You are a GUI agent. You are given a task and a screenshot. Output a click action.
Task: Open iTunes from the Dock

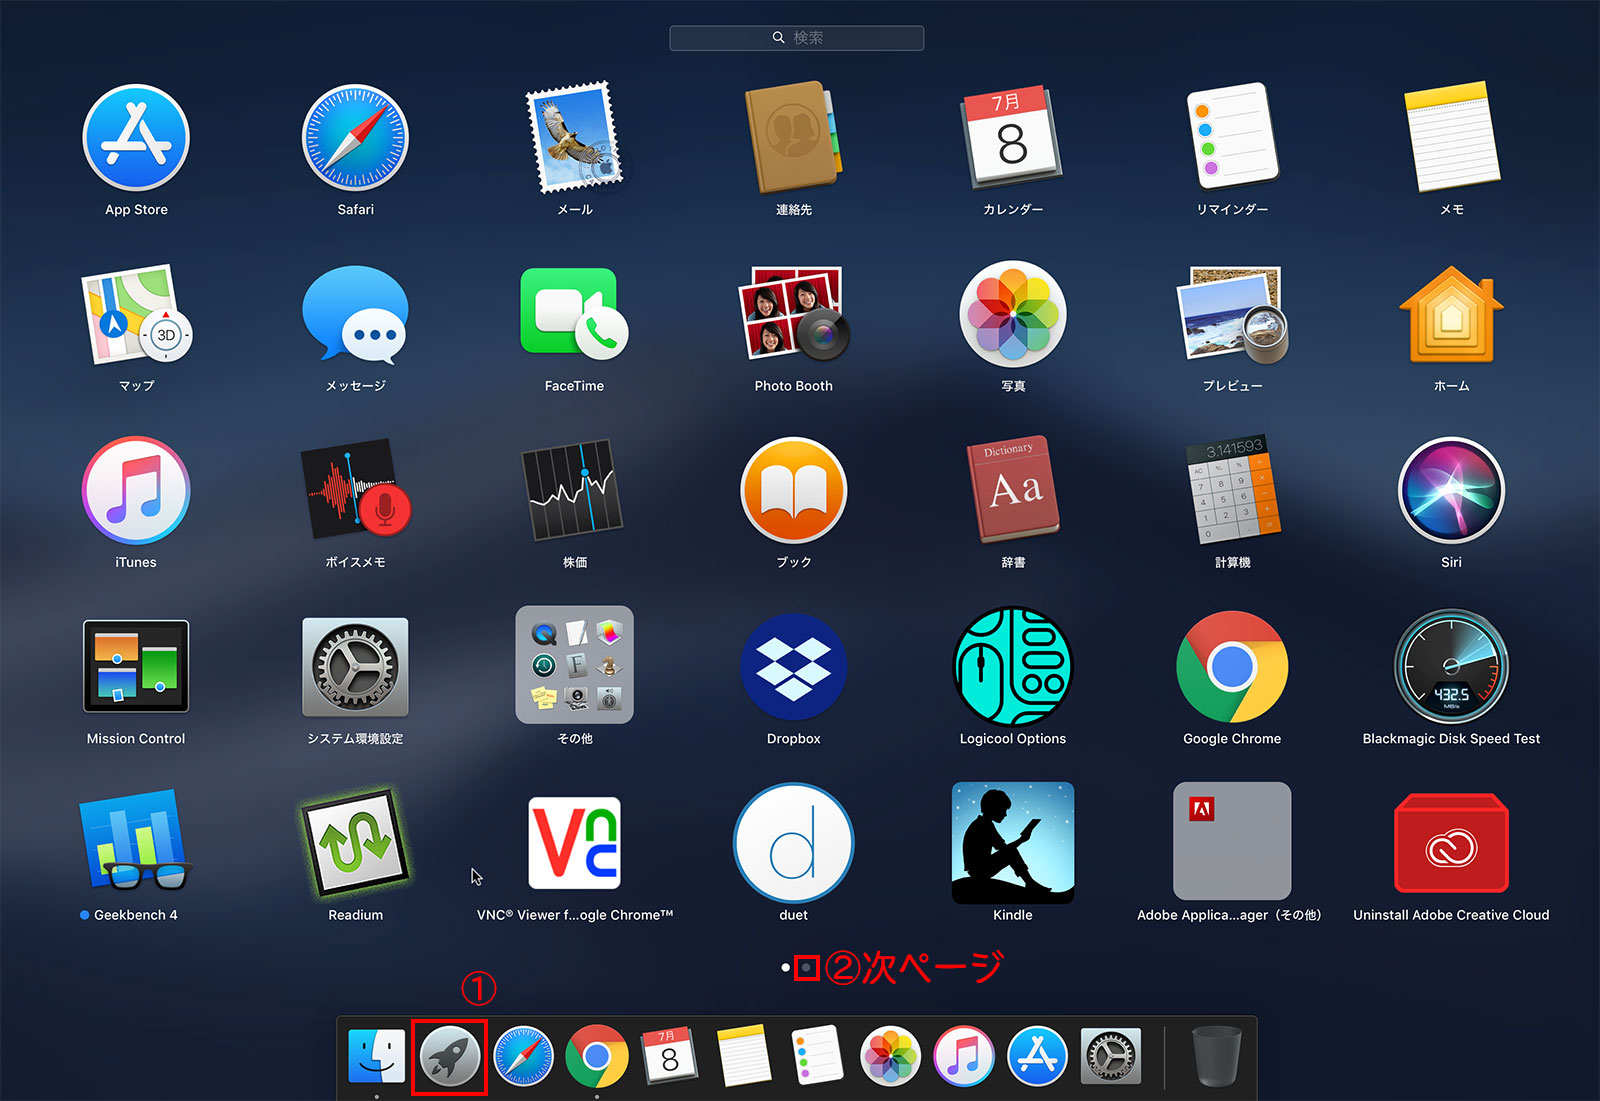pos(964,1056)
